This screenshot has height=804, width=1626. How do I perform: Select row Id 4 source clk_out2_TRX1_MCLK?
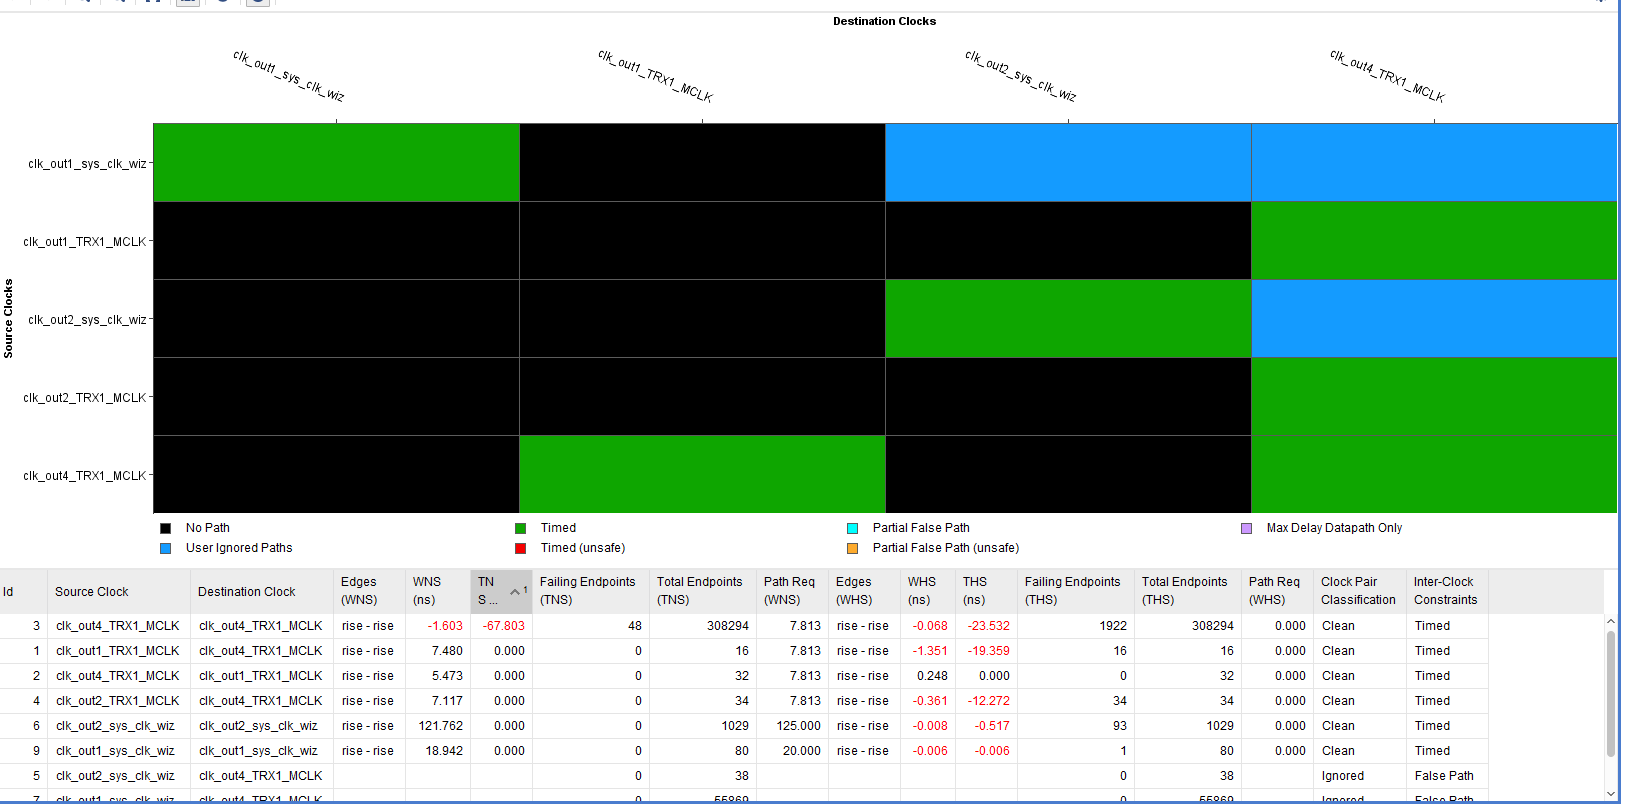118,701
